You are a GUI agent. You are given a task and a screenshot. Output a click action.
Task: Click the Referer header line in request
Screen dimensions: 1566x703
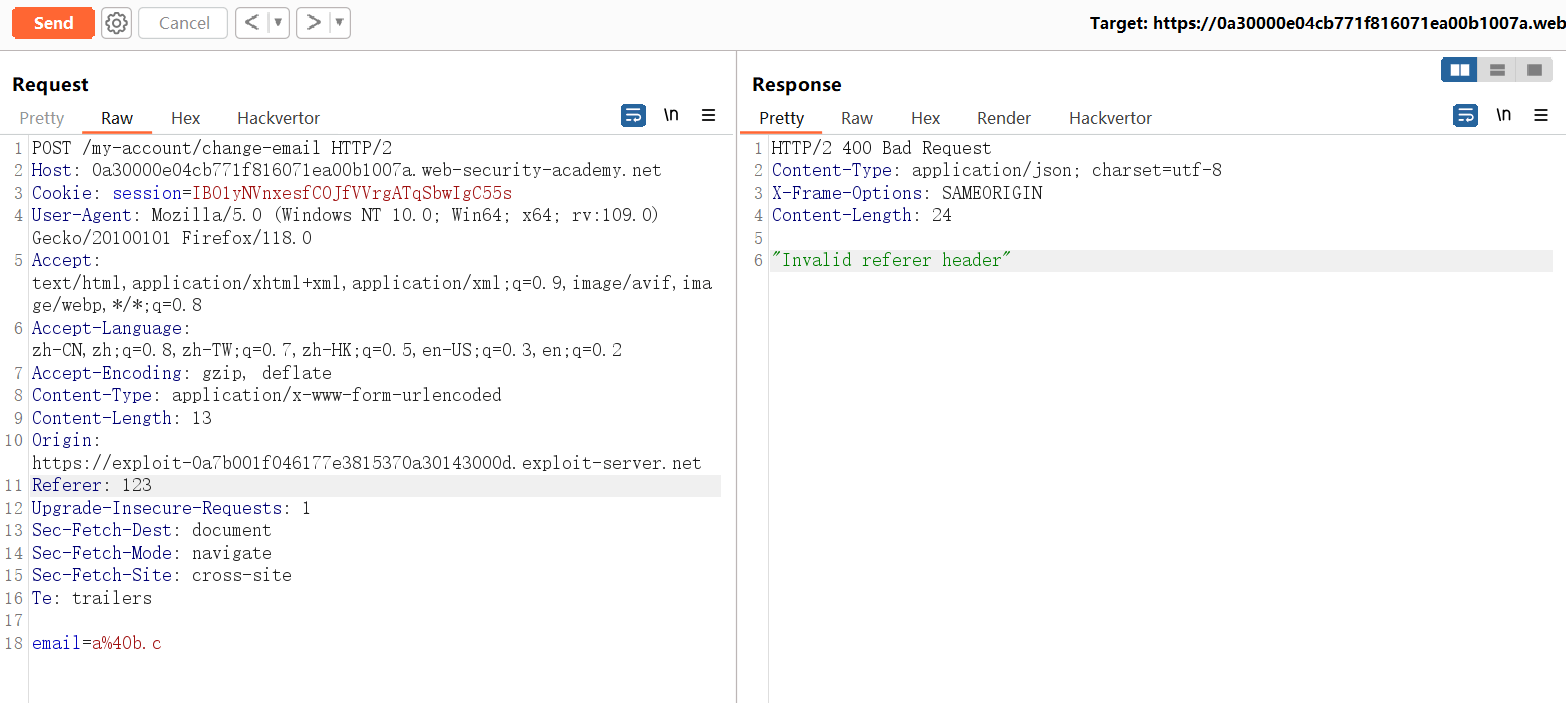coord(92,486)
